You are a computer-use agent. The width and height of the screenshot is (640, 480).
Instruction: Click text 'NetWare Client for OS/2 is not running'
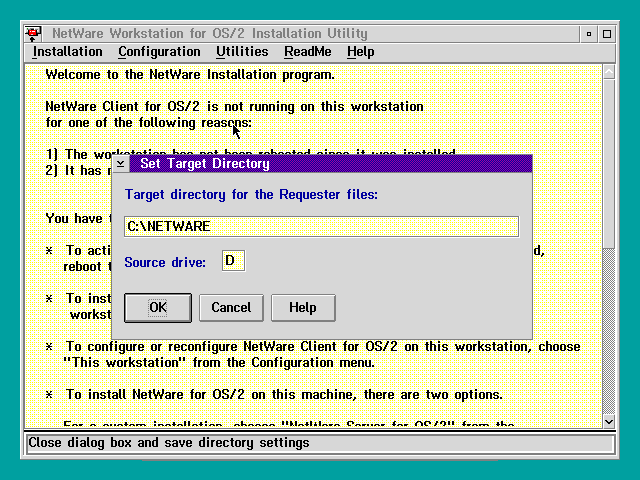(170, 107)
